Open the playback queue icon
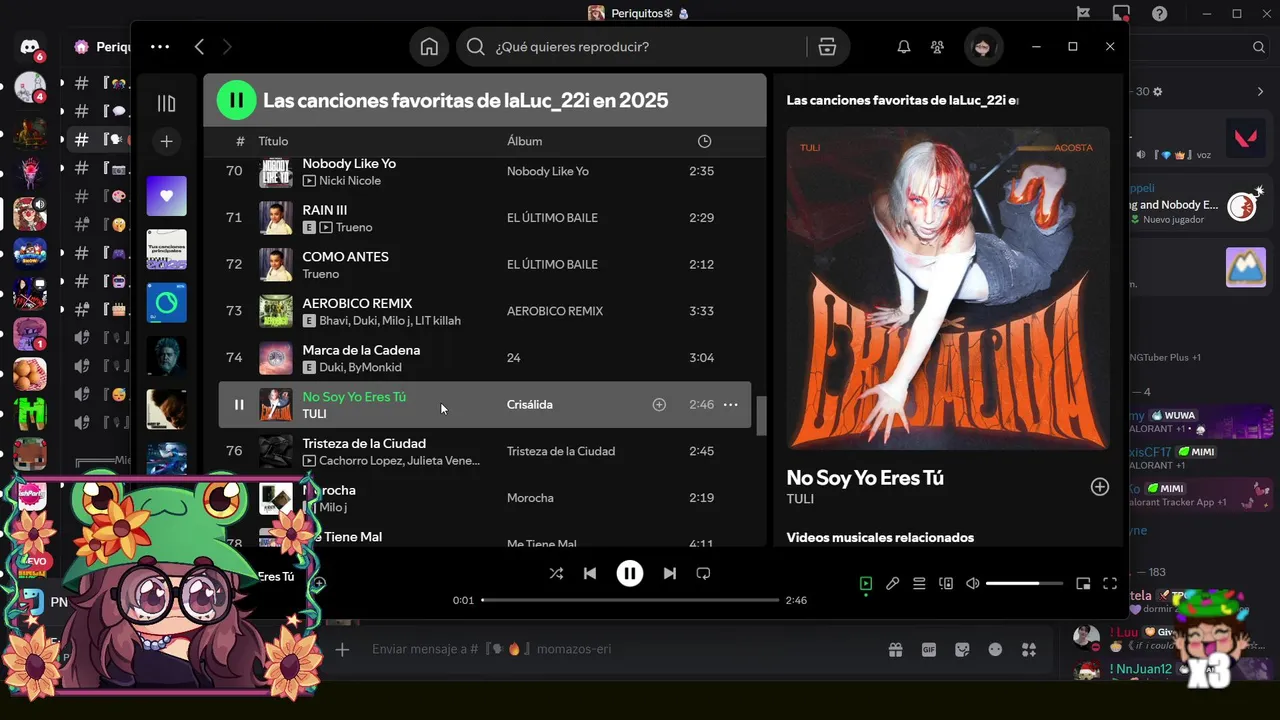 pos(919,583)
